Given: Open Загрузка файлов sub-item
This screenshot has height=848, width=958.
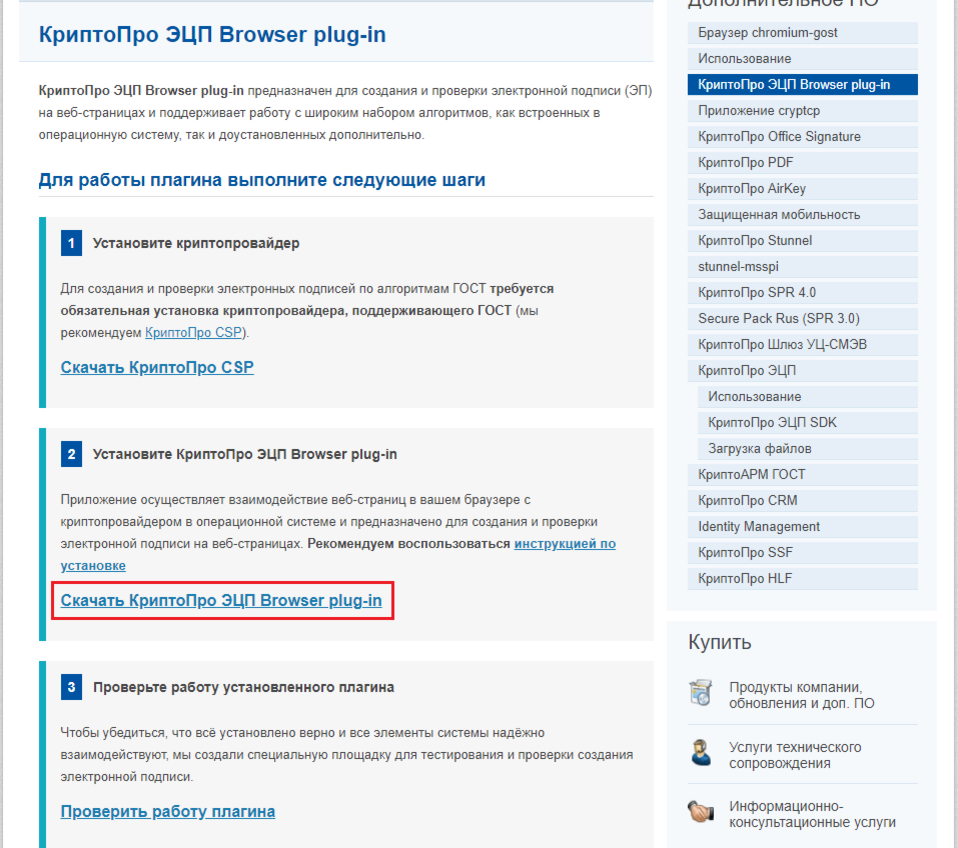Looking at the screenshot, I should 807,448.
